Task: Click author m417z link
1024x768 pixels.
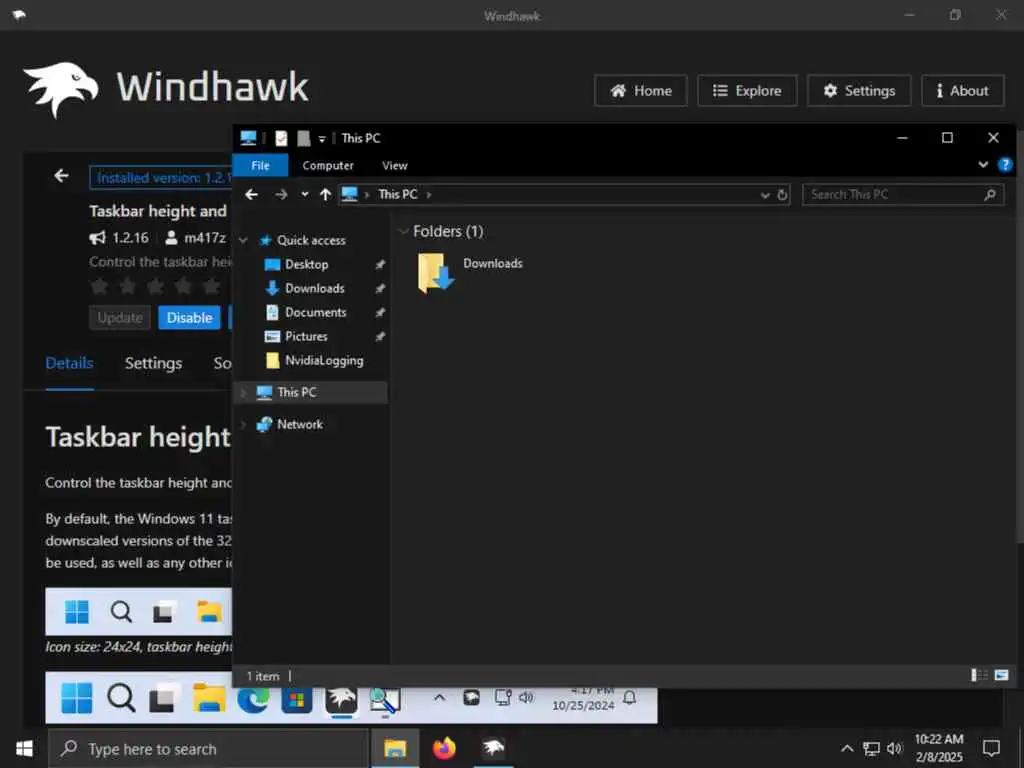Action: pyautogui.click(x=204, y=238)
